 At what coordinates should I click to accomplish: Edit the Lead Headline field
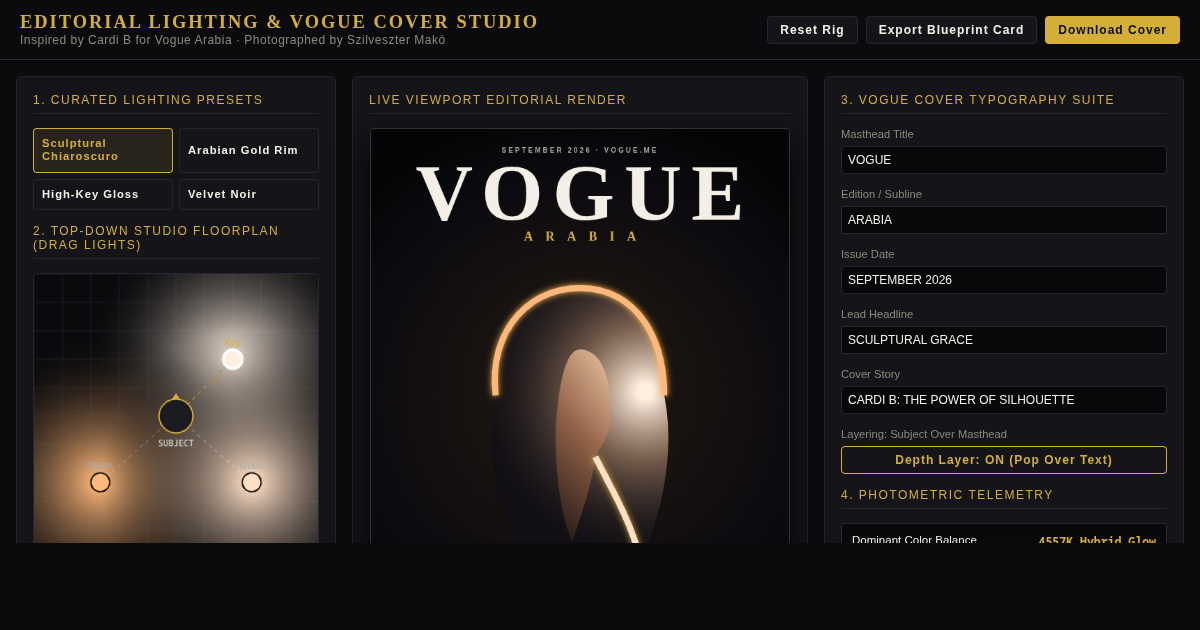click(1004, 340)
